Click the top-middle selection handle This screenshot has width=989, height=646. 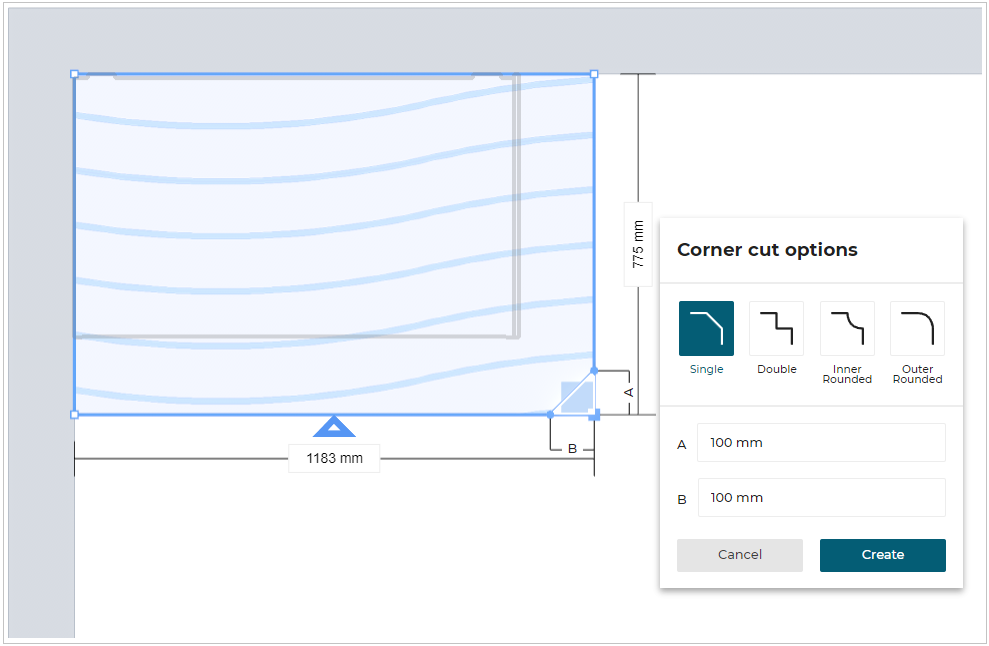[x=334, y=74]
